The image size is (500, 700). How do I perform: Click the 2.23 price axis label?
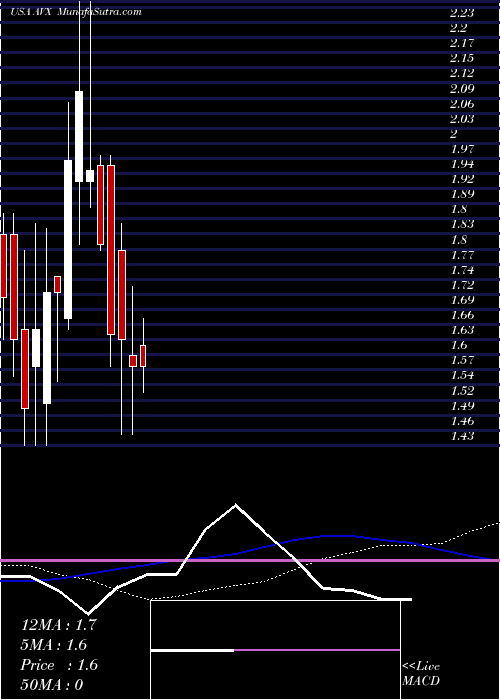click(462, 13)
